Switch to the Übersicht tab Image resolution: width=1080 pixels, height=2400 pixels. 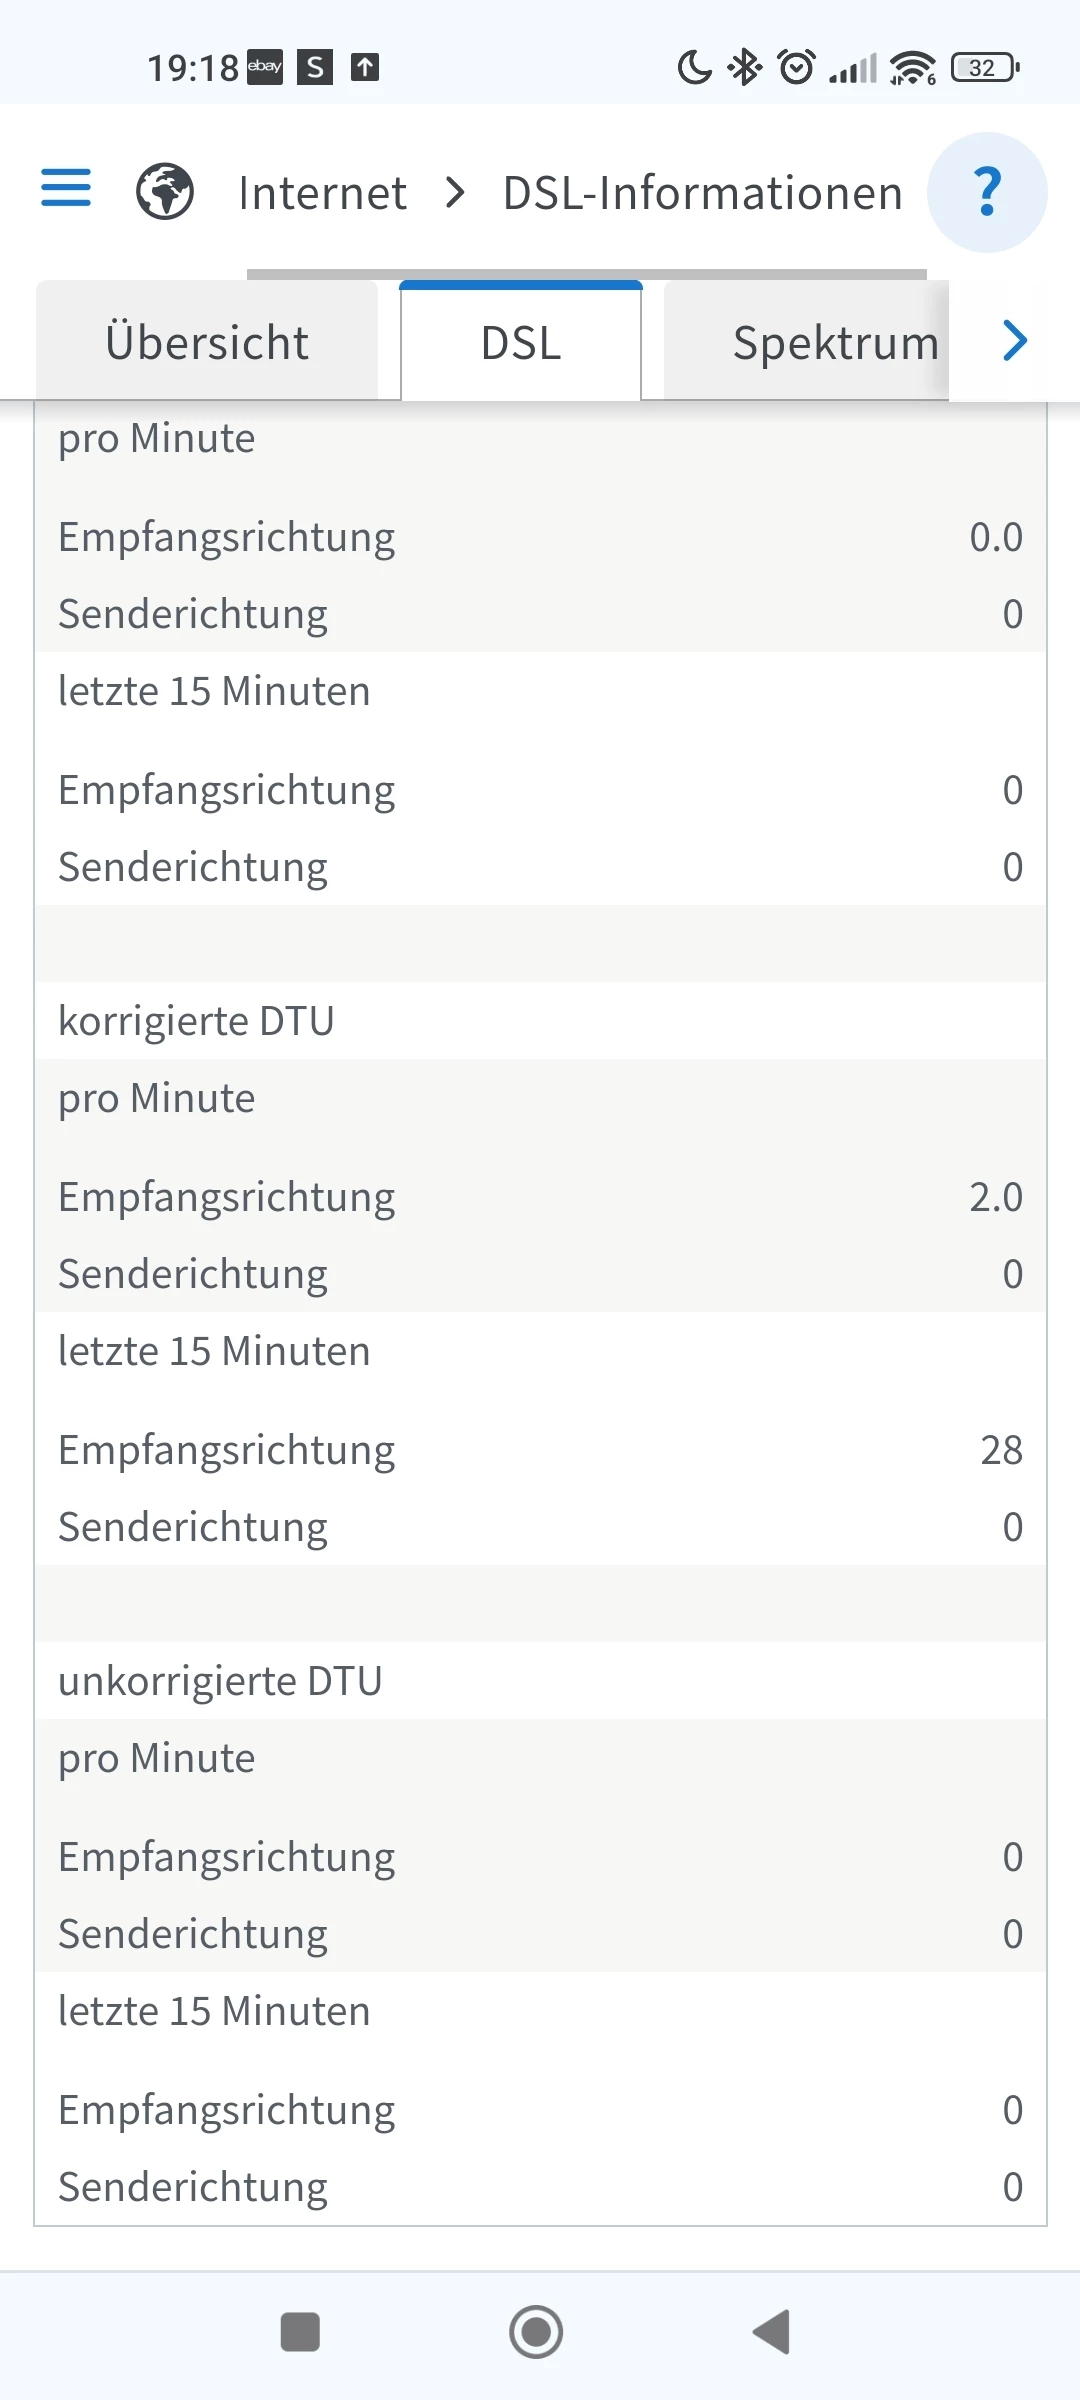coord(207,342)
